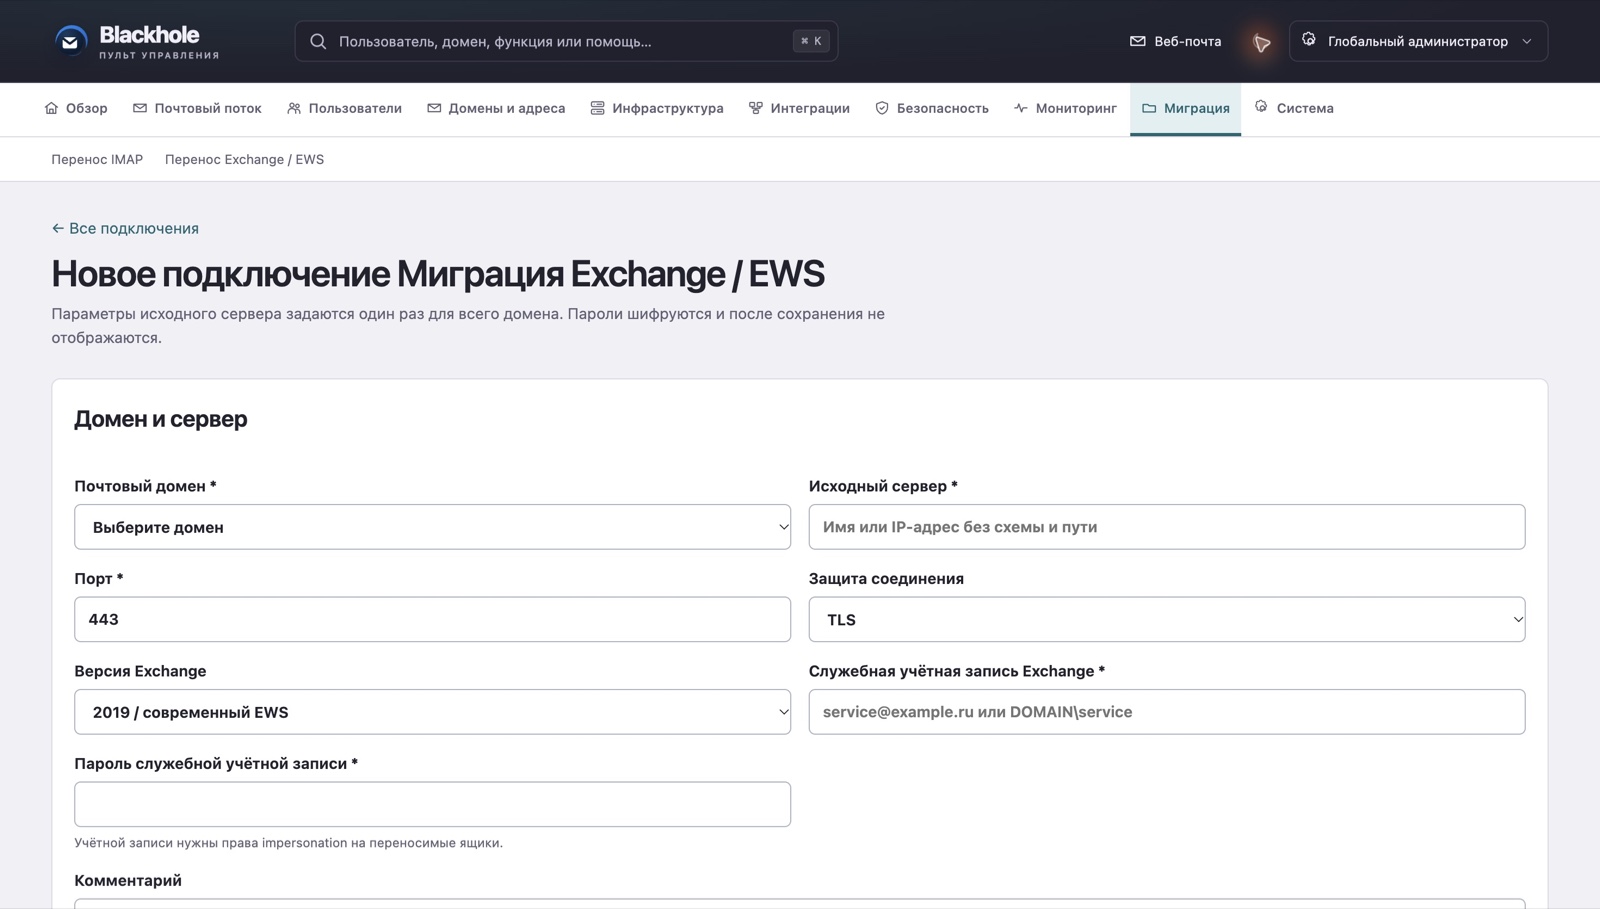The image size is (1600, 909).
Task: Click the Служебная учётная запись Exchange field
Action: click(1167, 712)
